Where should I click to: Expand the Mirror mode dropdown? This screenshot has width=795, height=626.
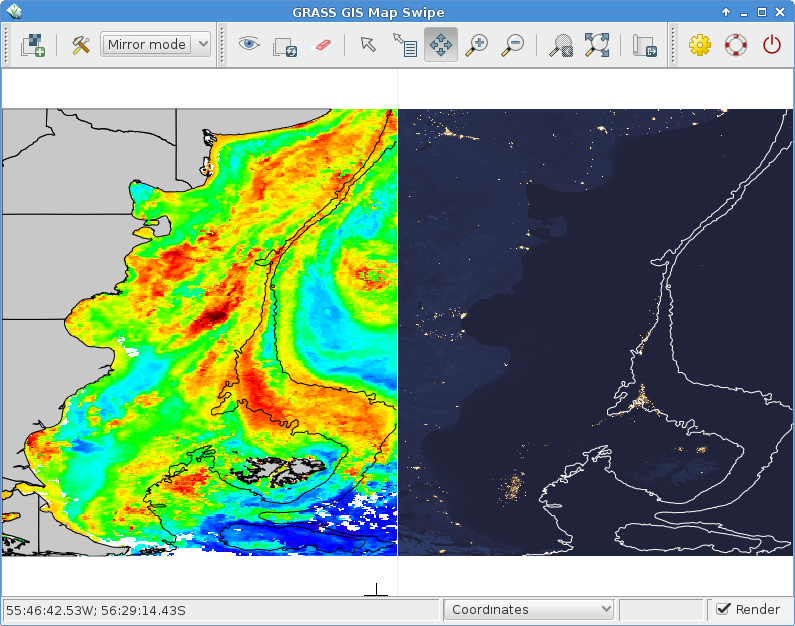pos(156,45)
